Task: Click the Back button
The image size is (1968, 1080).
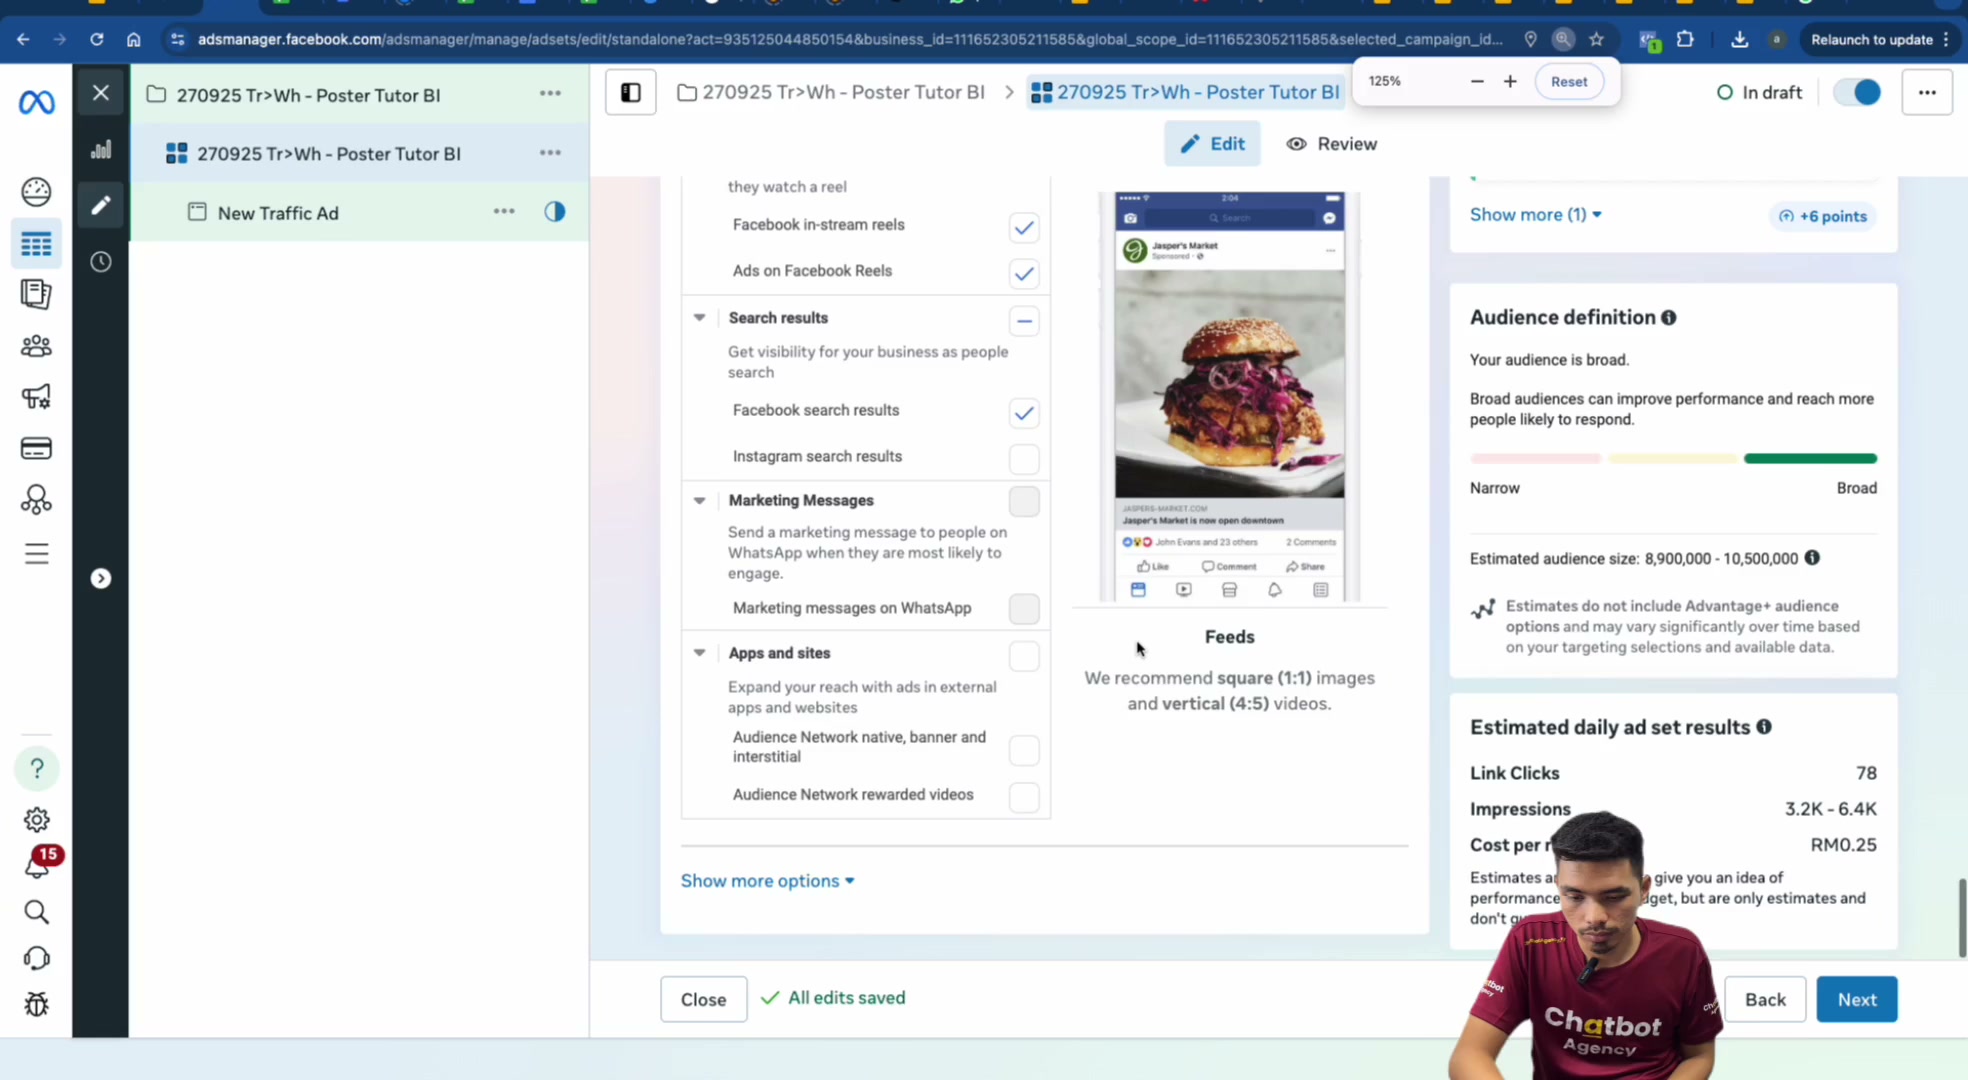Action: click(x=1765, y=999)
